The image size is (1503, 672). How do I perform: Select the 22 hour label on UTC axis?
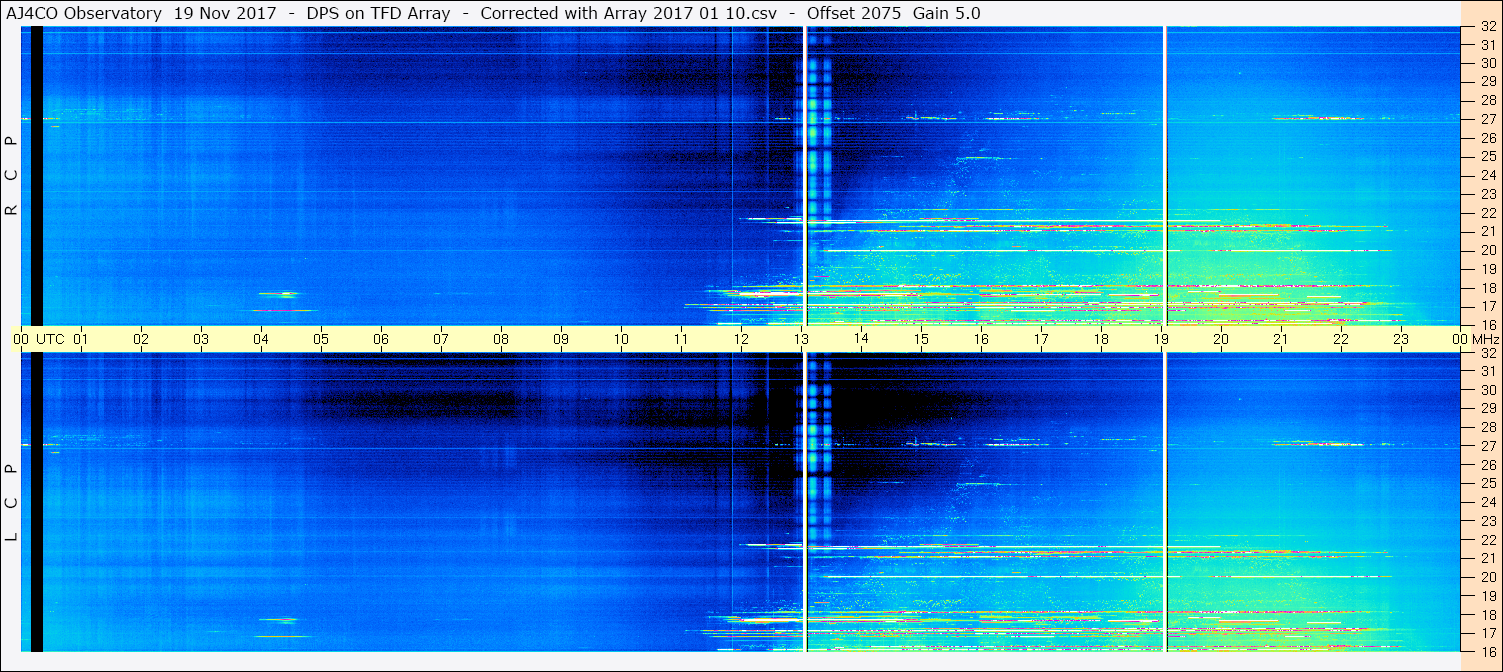coord(1341,339)
